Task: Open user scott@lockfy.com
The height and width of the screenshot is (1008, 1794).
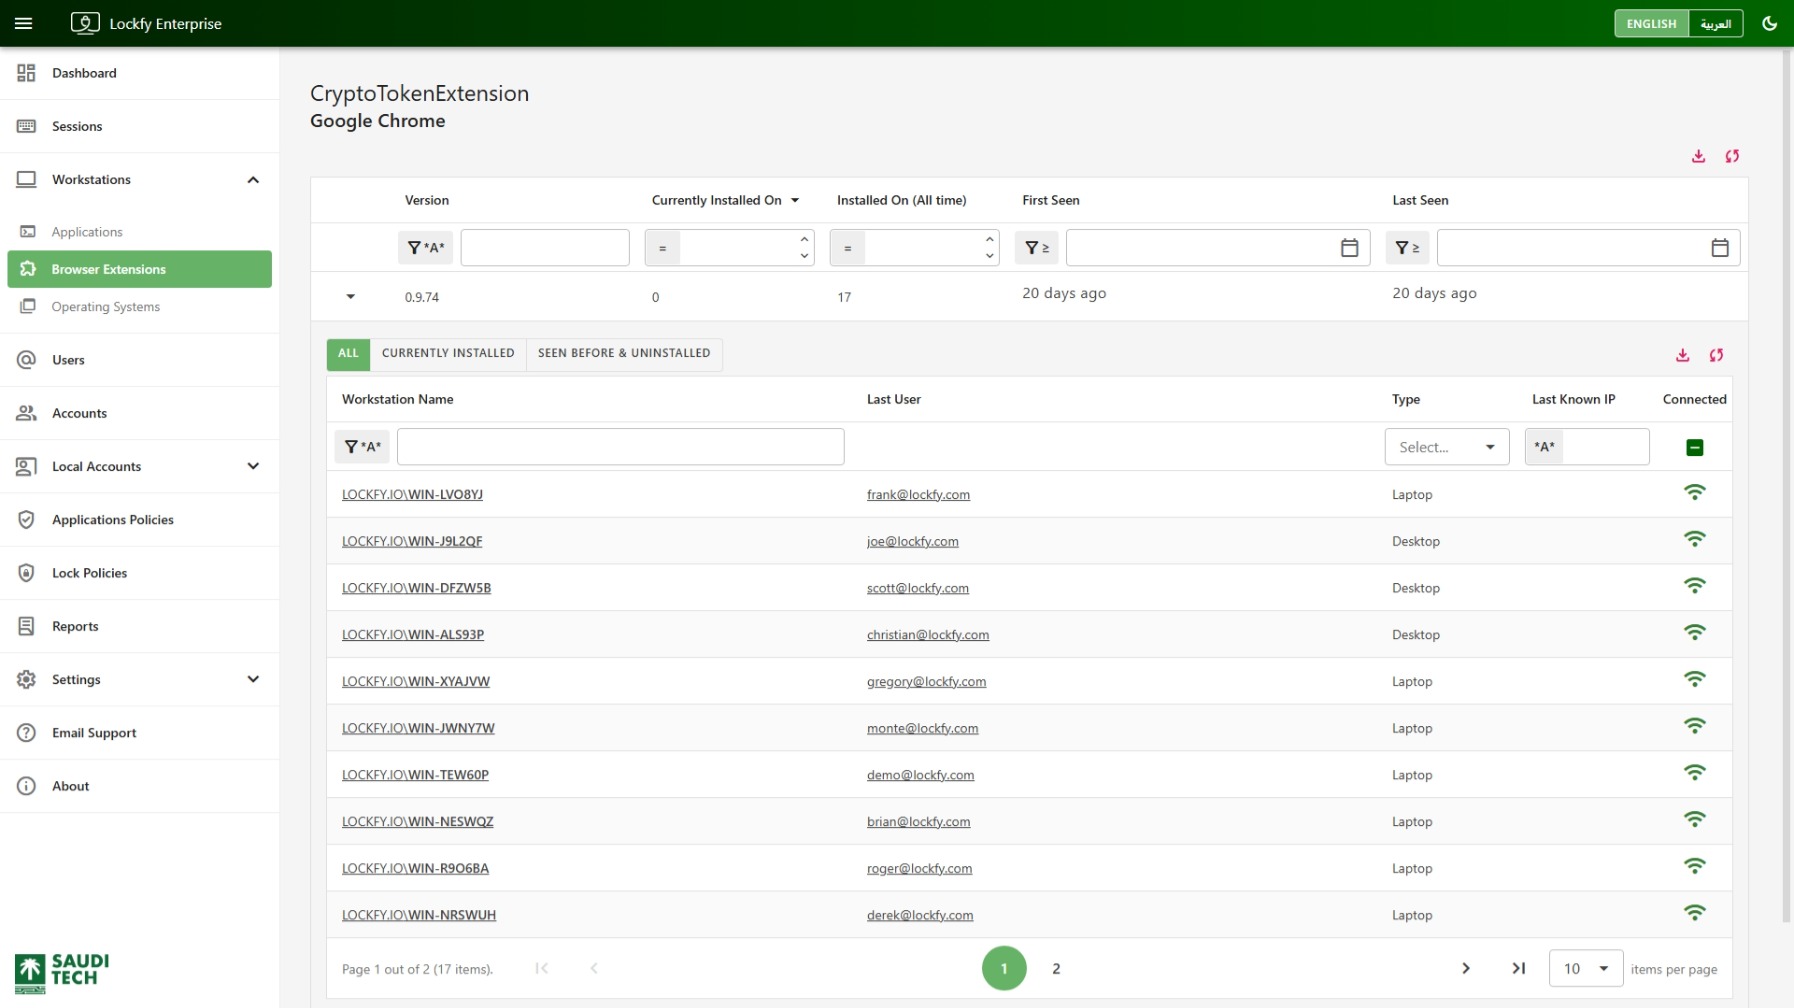Action: tap(917, 588)
